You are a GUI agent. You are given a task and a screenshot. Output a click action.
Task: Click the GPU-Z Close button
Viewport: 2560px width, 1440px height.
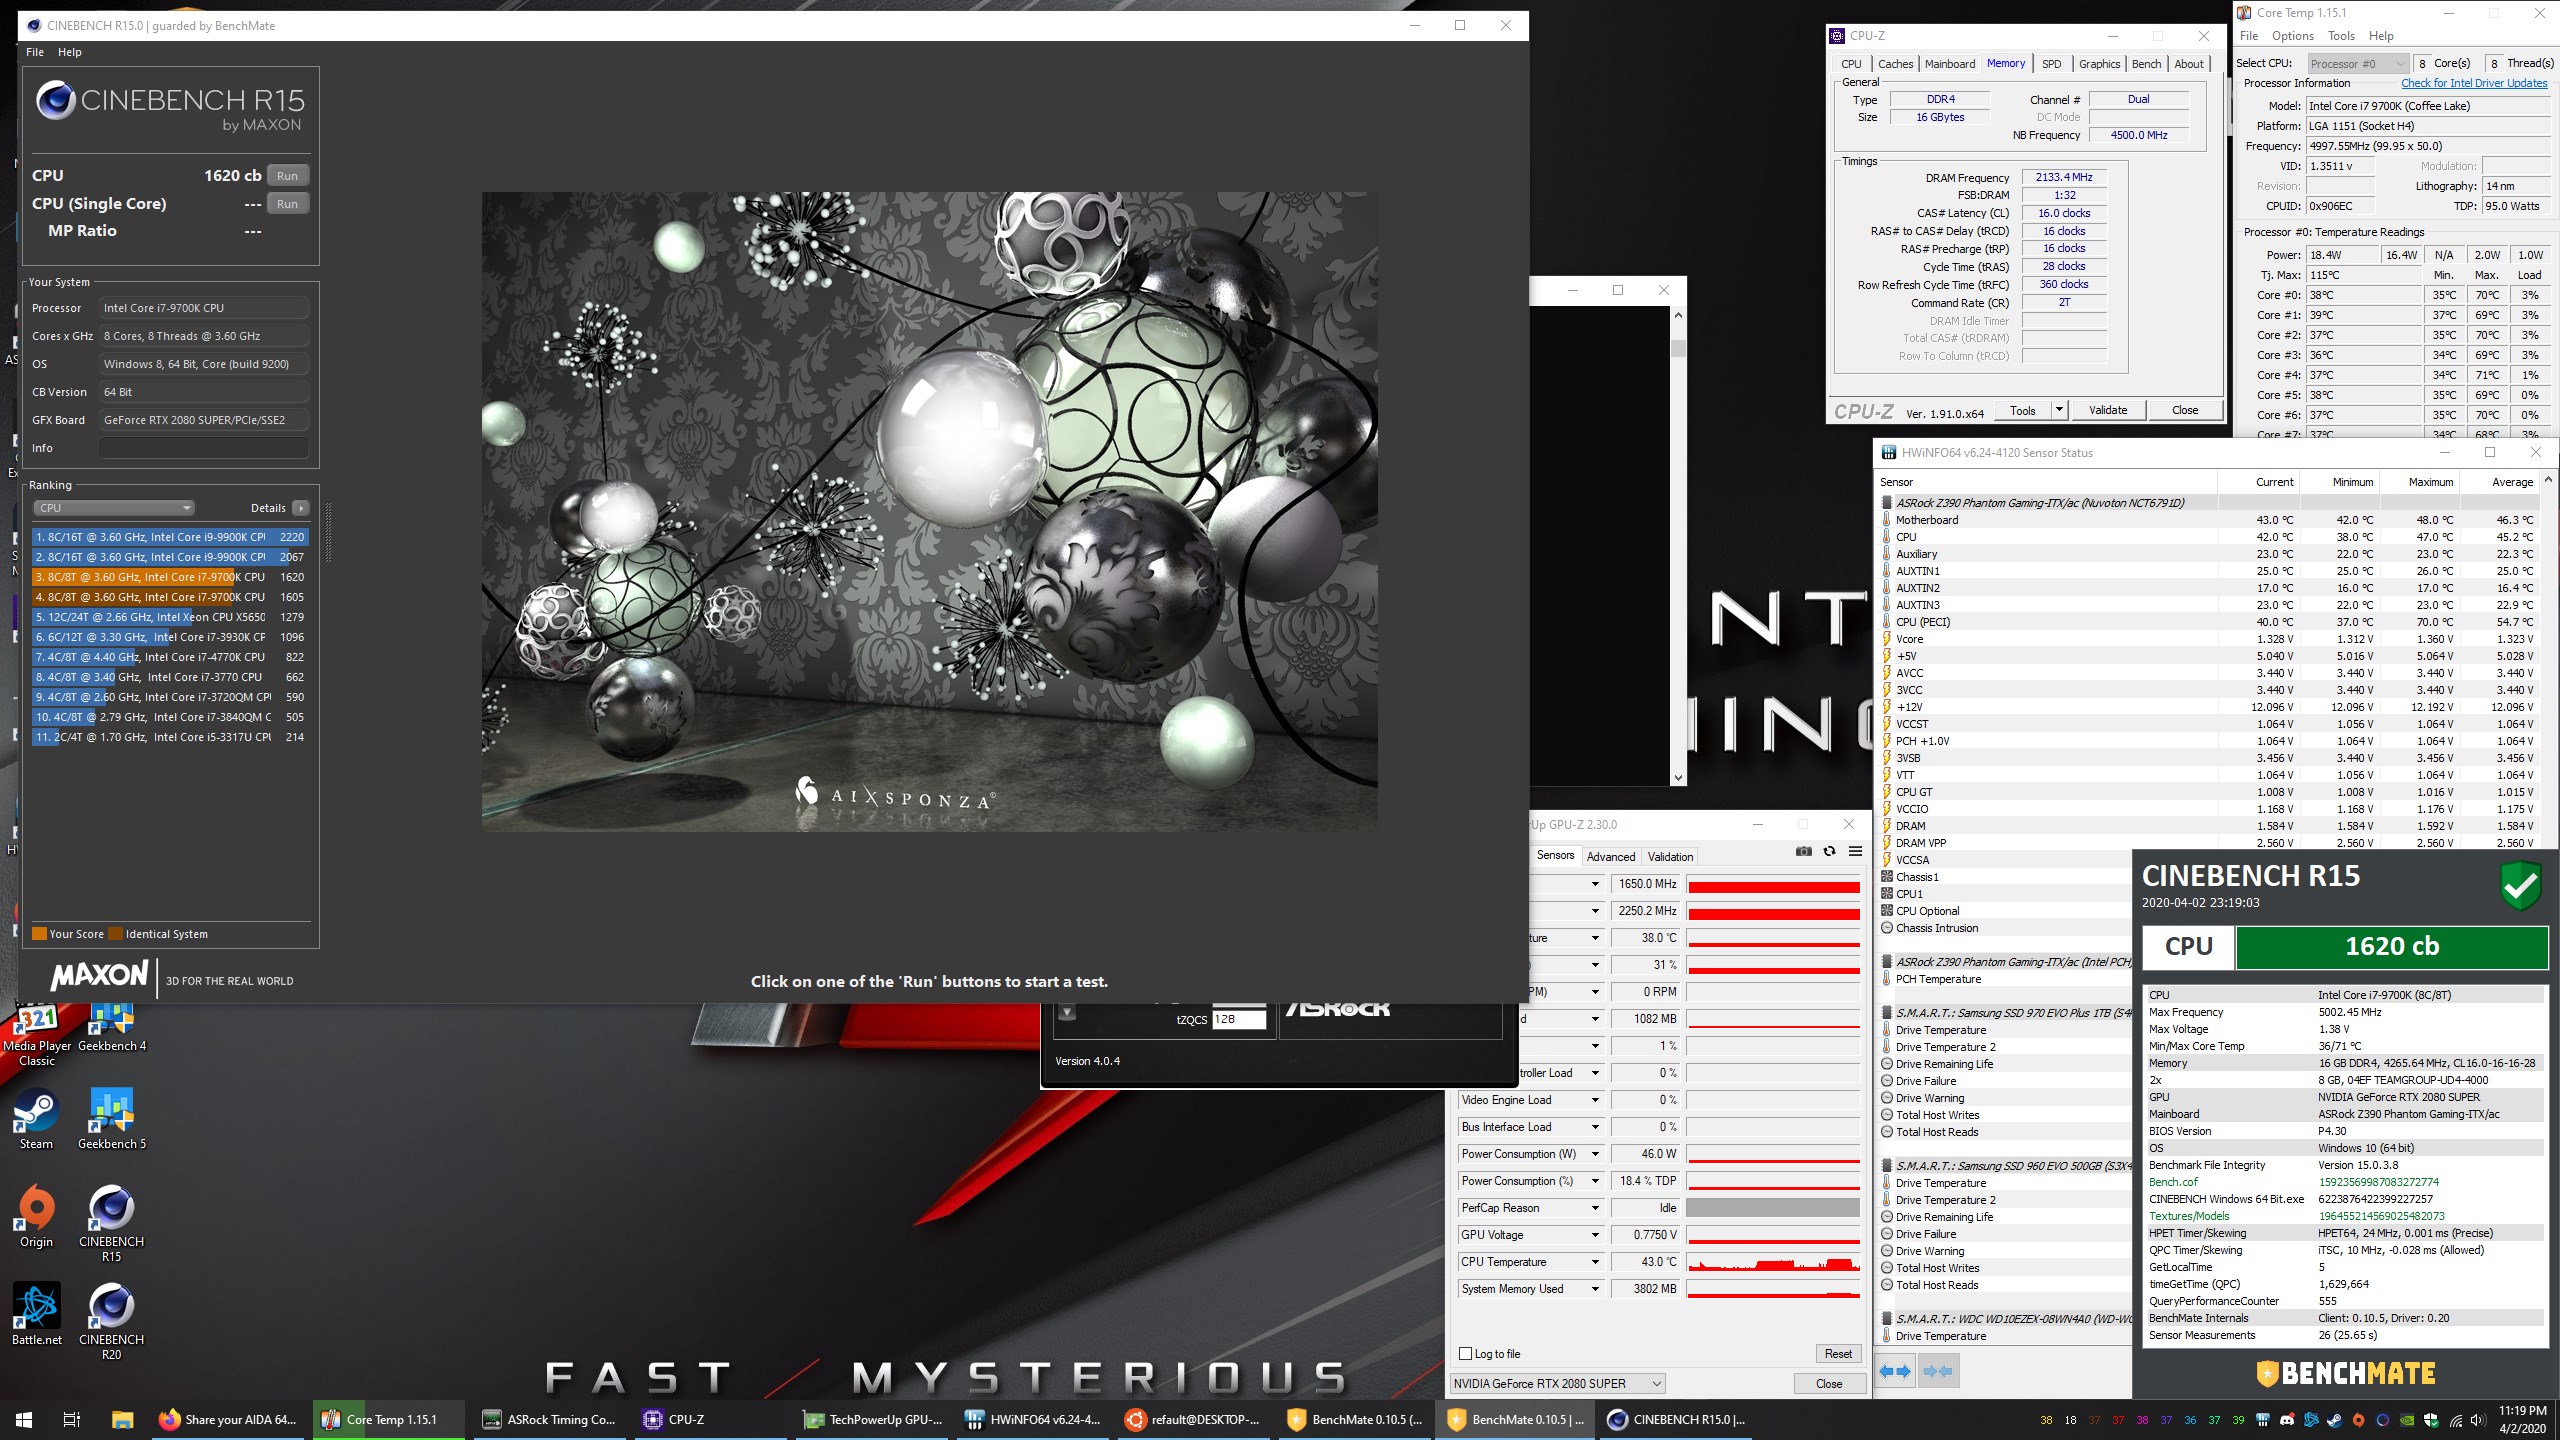point(1829,1384)
